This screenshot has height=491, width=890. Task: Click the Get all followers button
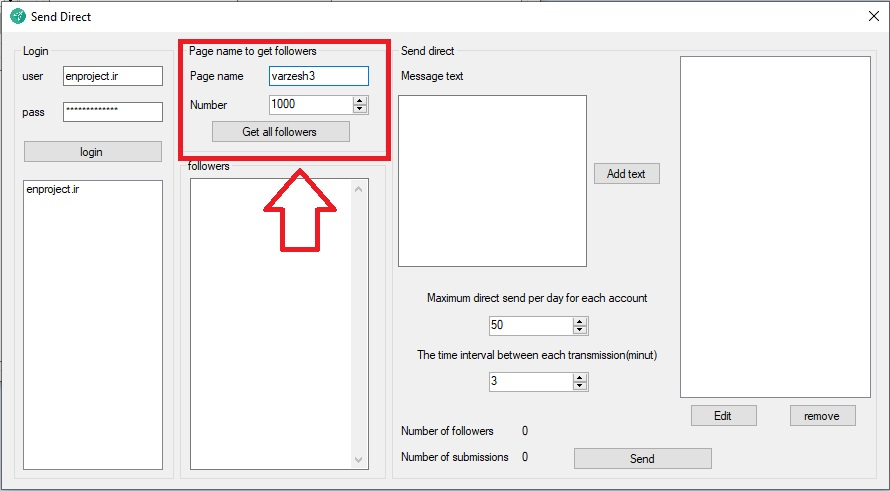click(280, 132)
